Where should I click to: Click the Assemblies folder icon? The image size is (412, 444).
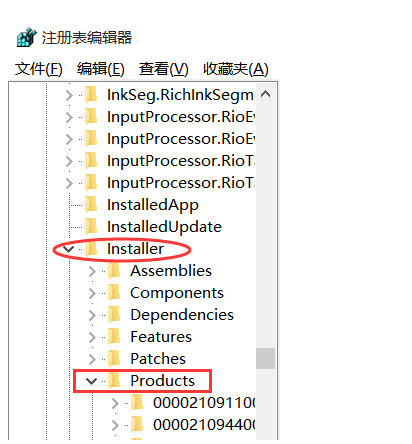pos(114,271)
